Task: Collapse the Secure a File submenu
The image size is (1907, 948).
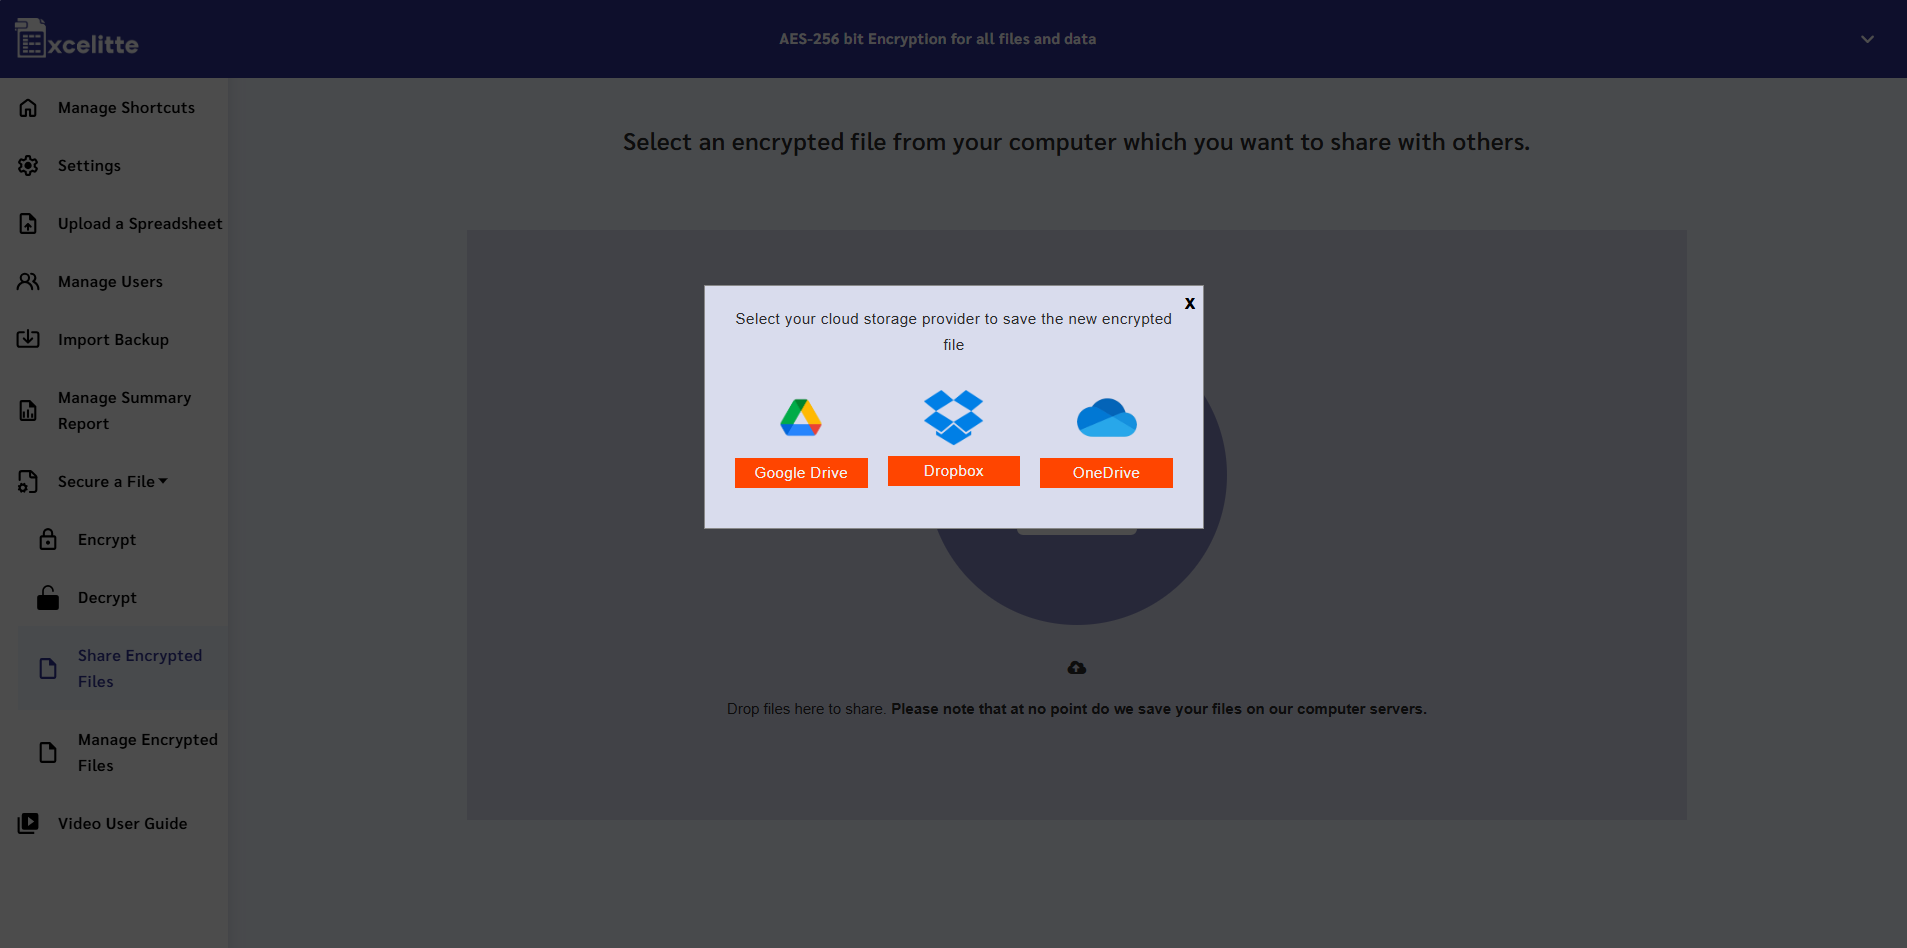Action: point(112,482)
